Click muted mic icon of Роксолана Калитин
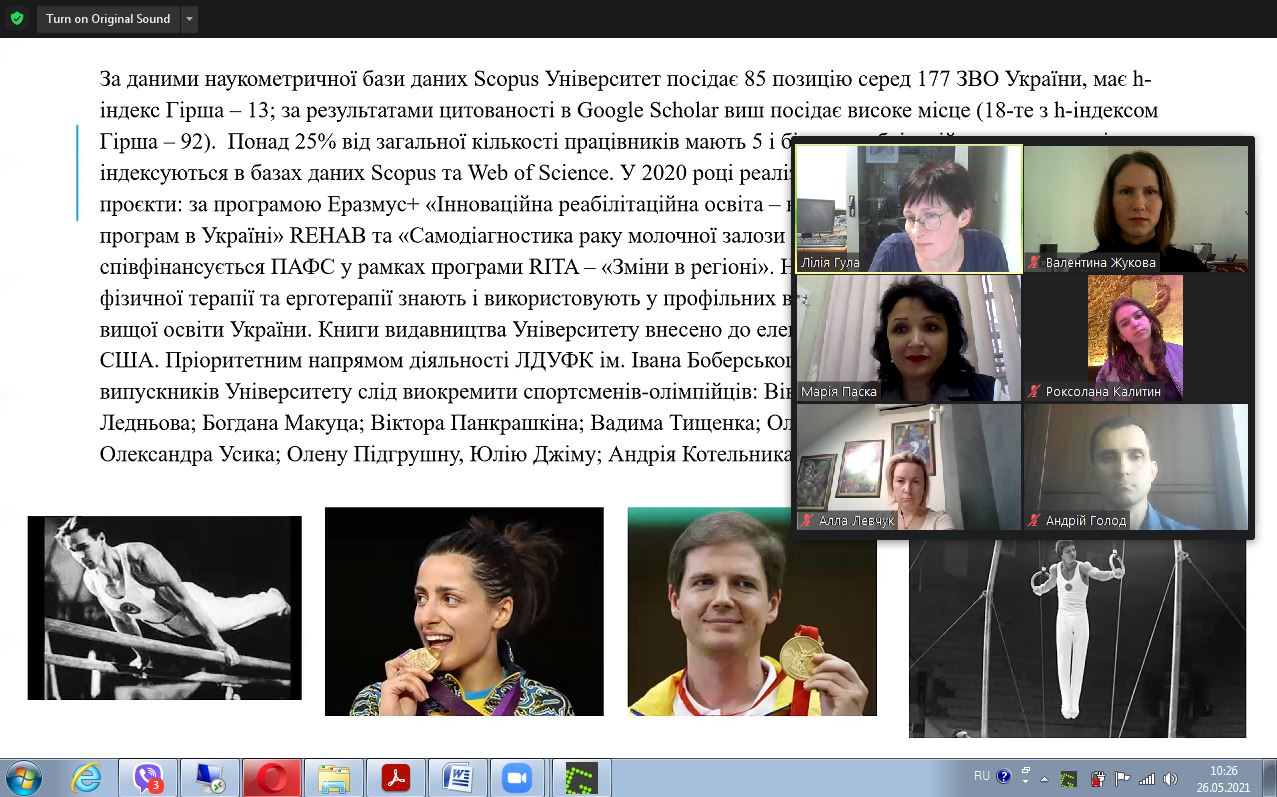 click(1035, 392)
